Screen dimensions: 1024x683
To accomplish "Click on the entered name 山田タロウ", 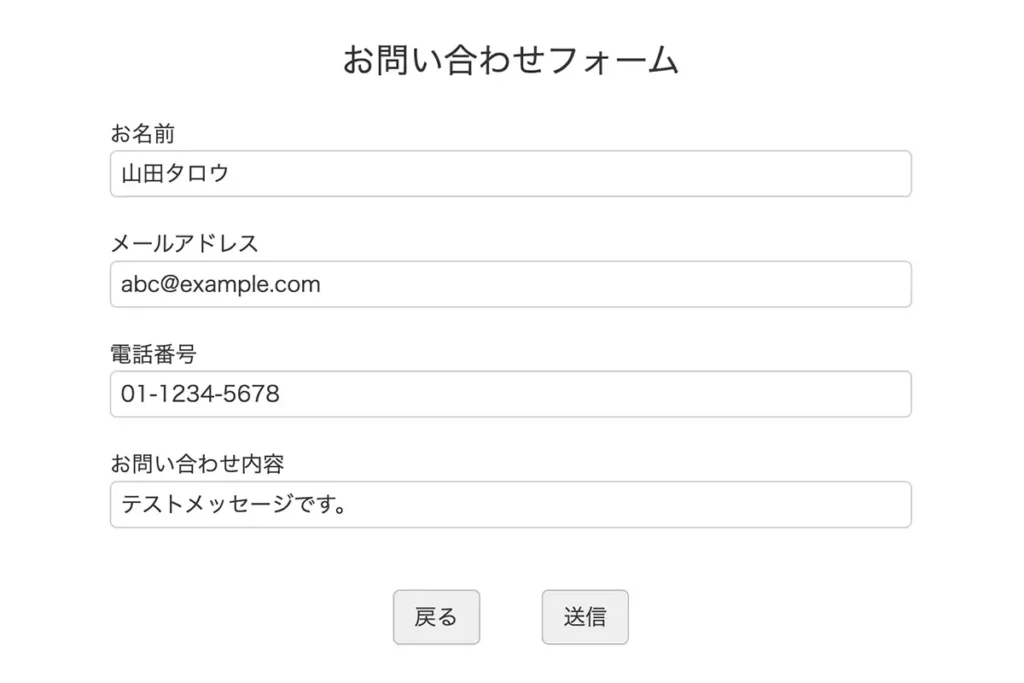I will [x=175, y=174].
